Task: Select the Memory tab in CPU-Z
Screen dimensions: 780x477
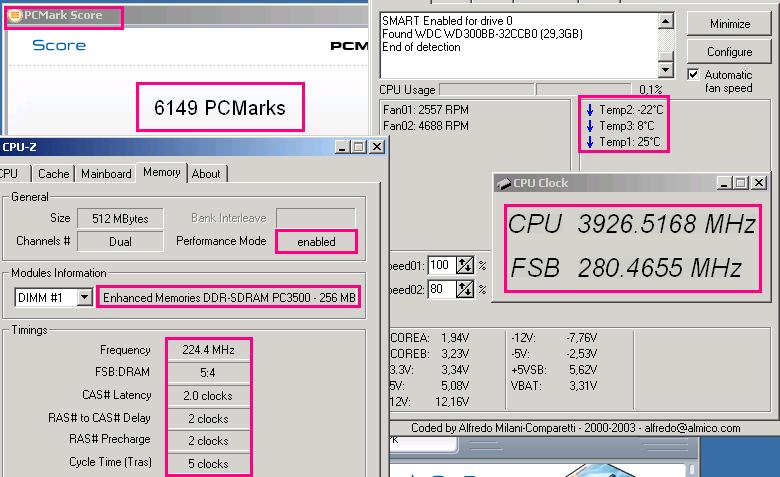Action: click(162, 172)
